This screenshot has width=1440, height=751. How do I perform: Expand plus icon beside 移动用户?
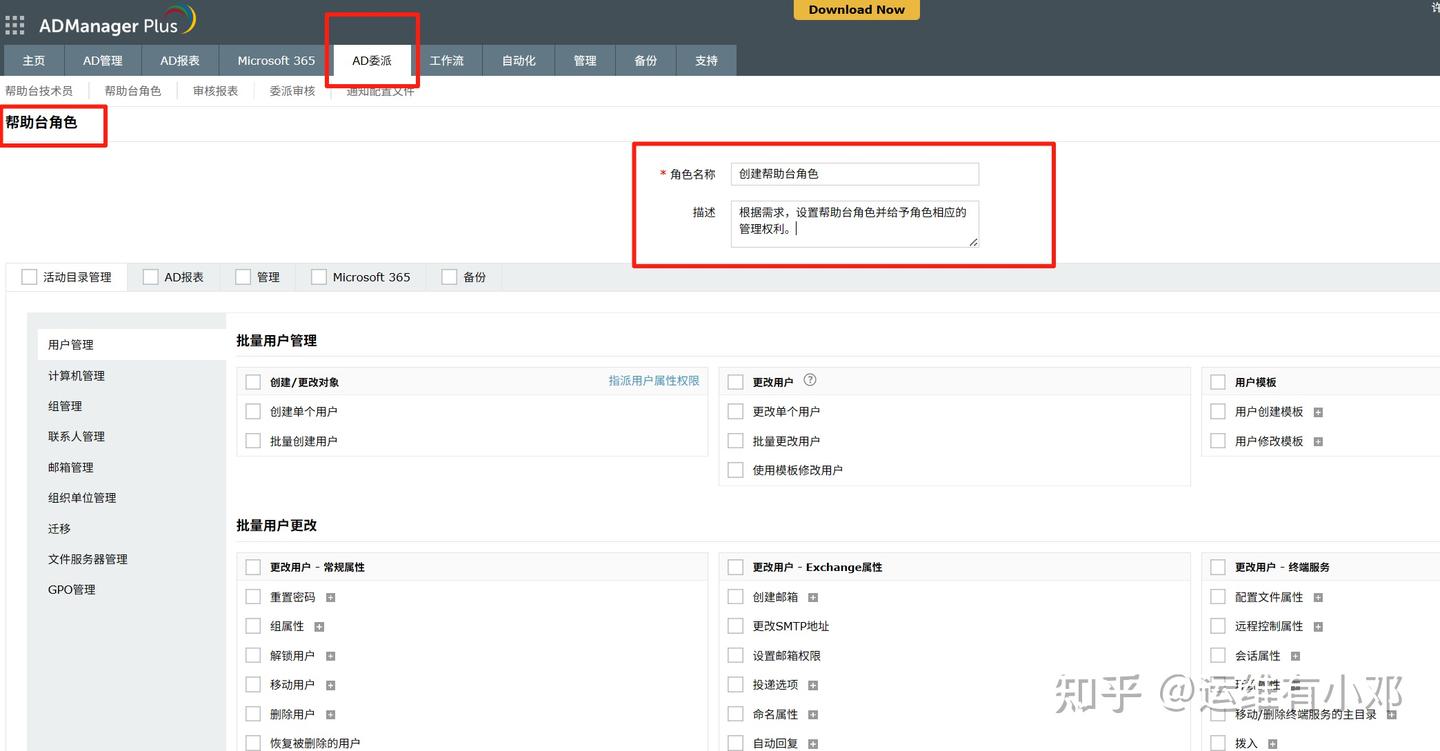(330, 685)
